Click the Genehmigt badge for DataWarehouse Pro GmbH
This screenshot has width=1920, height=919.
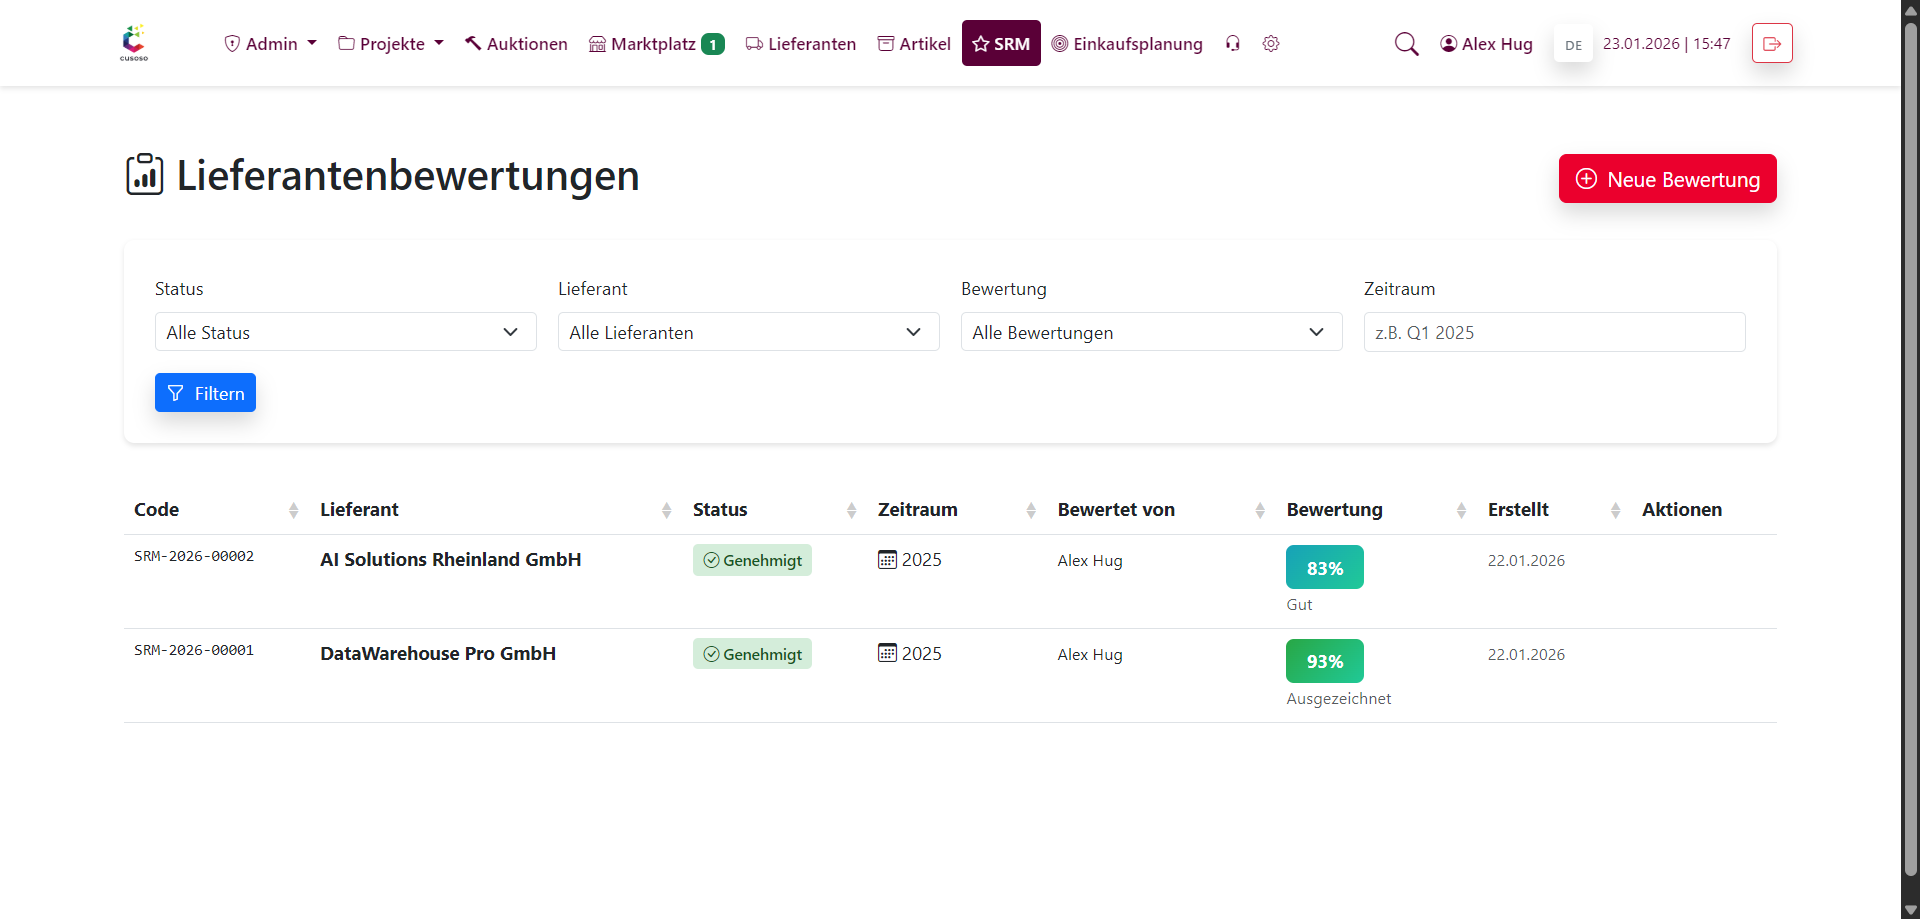(x=752, y=653)
